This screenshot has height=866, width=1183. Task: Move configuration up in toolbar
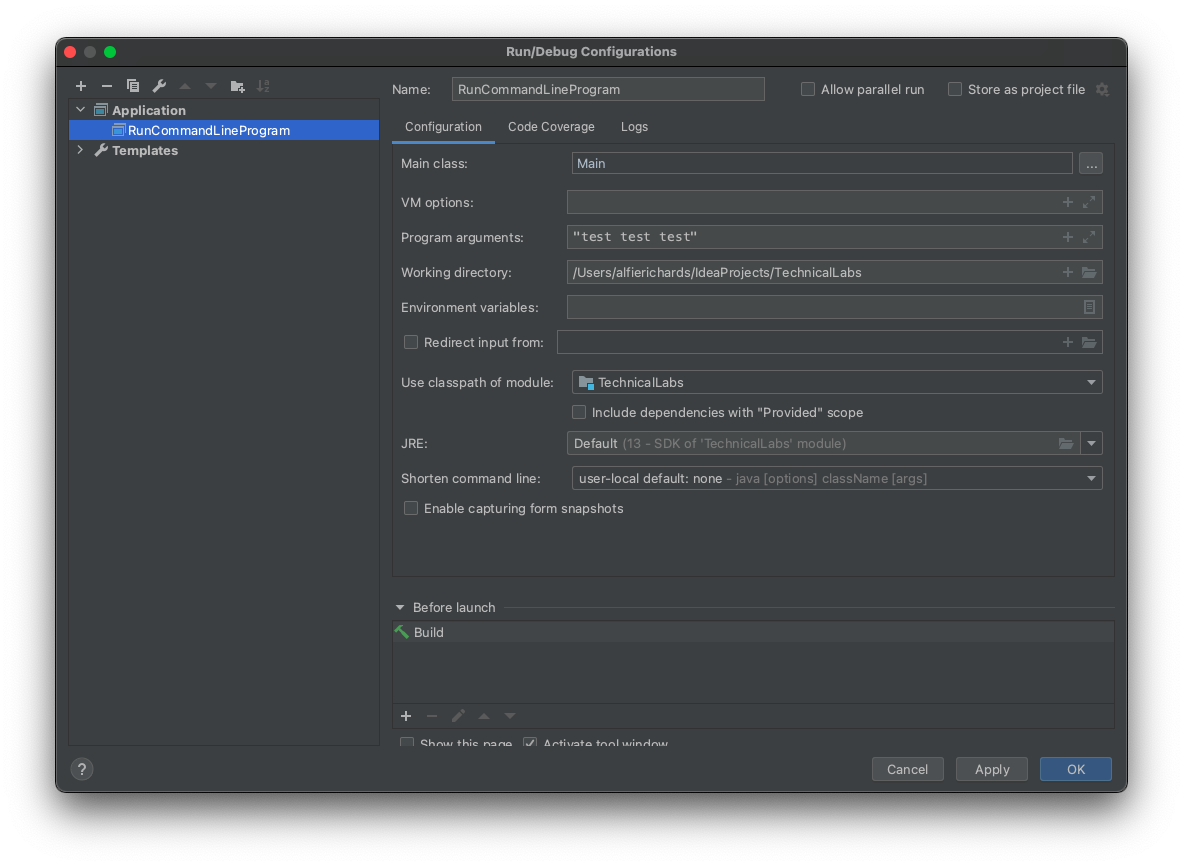[185, 86]
